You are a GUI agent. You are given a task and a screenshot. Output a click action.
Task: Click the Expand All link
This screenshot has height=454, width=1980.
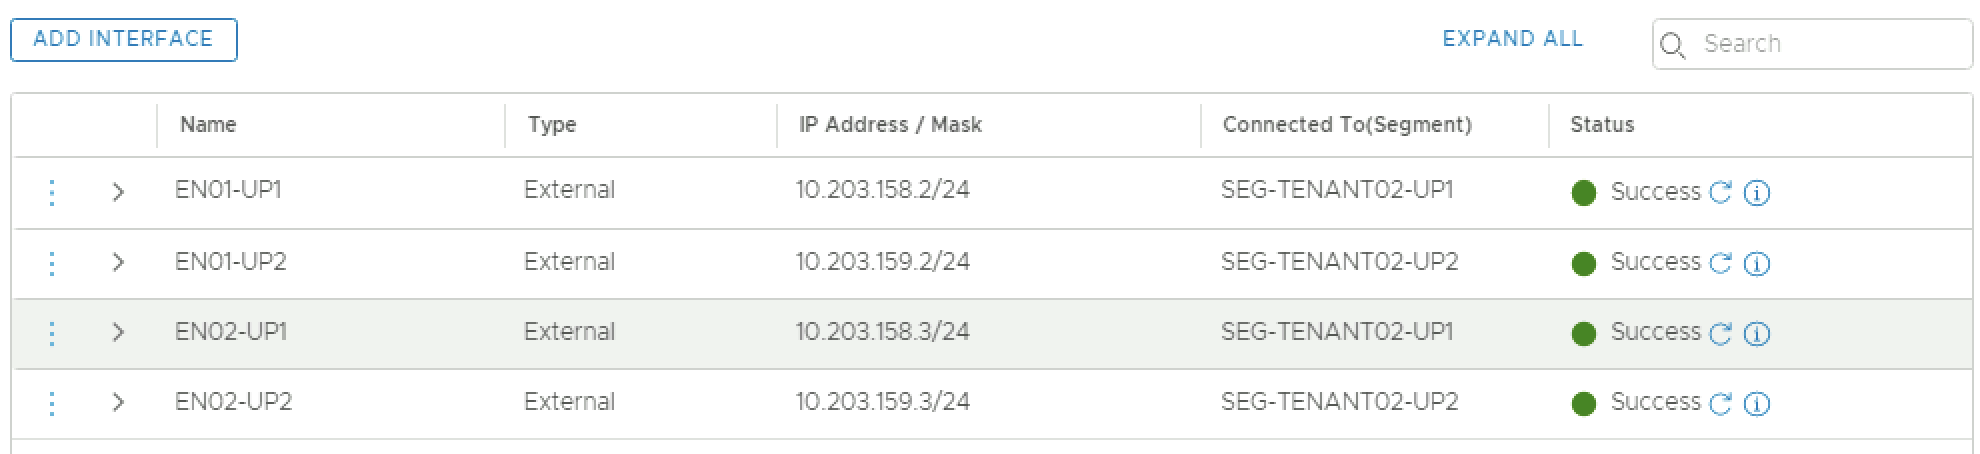(1512, 39)
